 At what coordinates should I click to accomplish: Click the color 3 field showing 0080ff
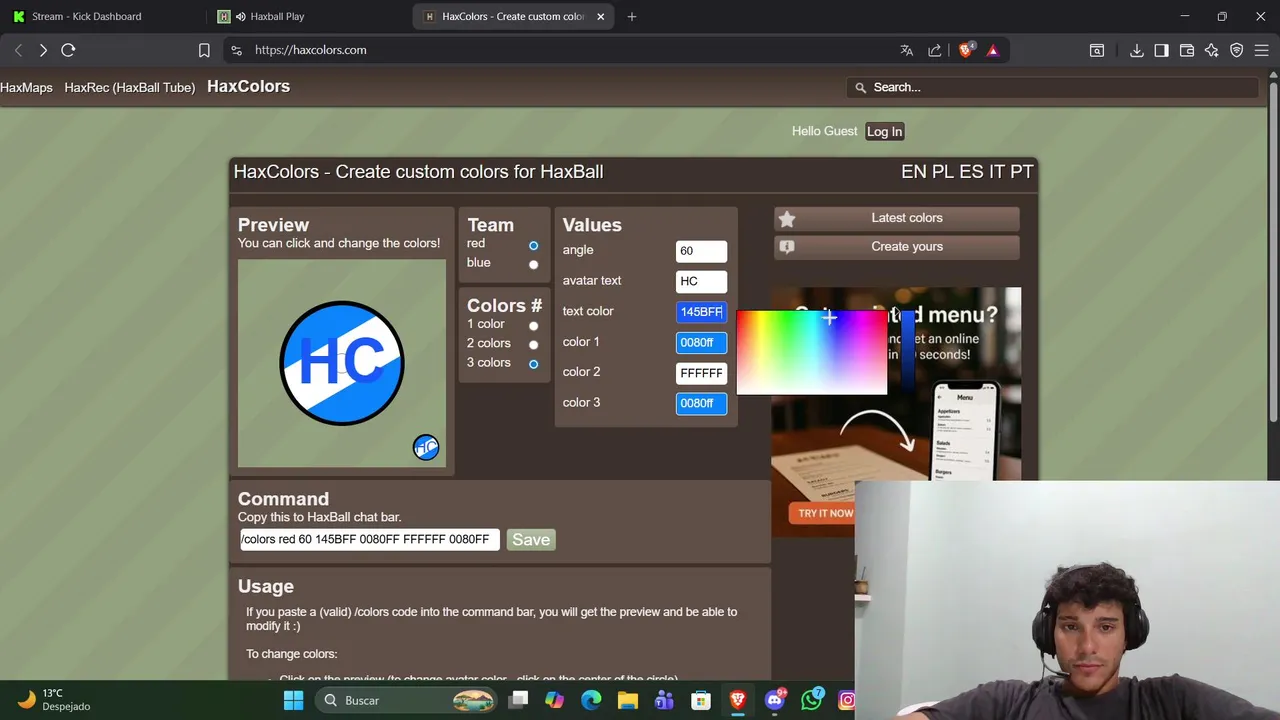tap(701, 404)
